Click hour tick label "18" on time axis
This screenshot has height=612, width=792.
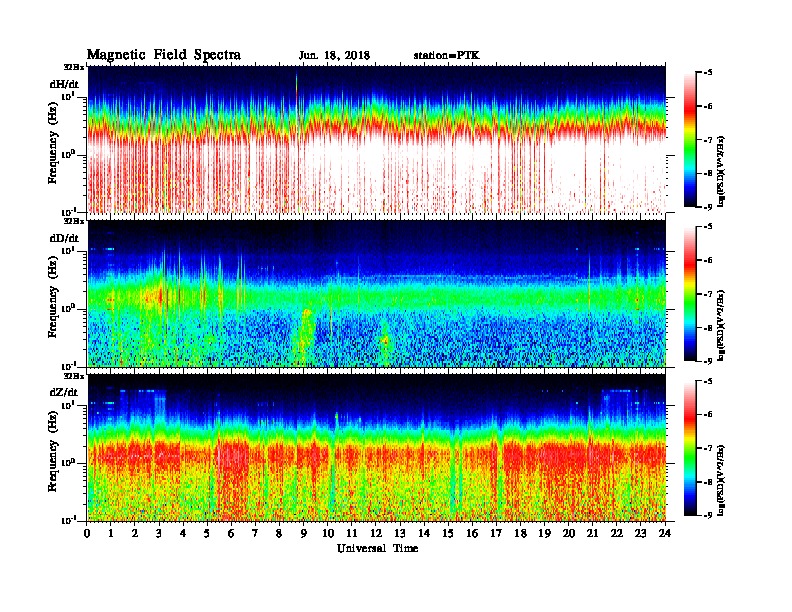pos(520,533)
